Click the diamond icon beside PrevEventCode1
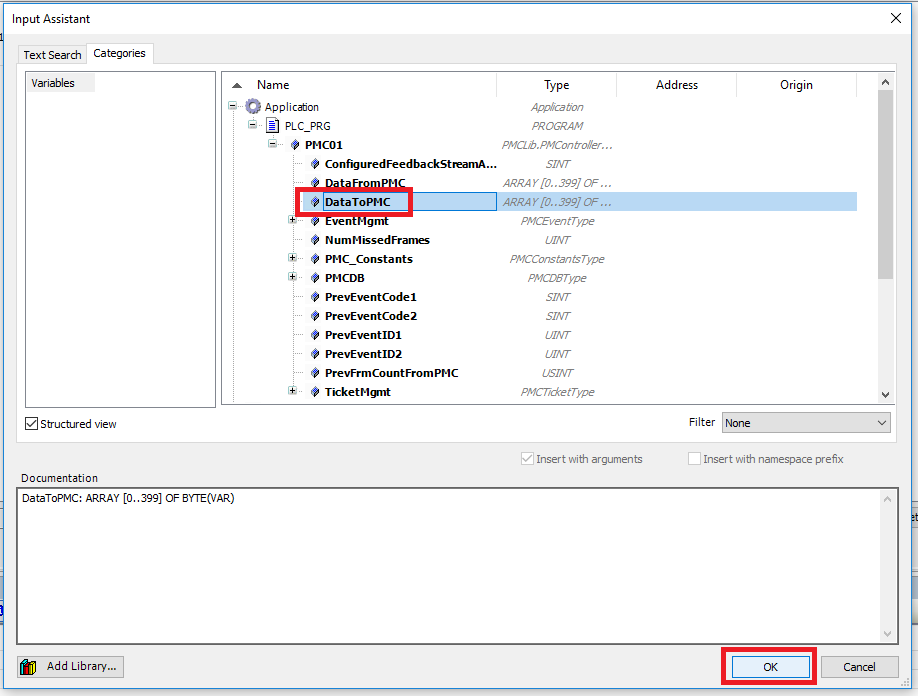 click(314, 296)
